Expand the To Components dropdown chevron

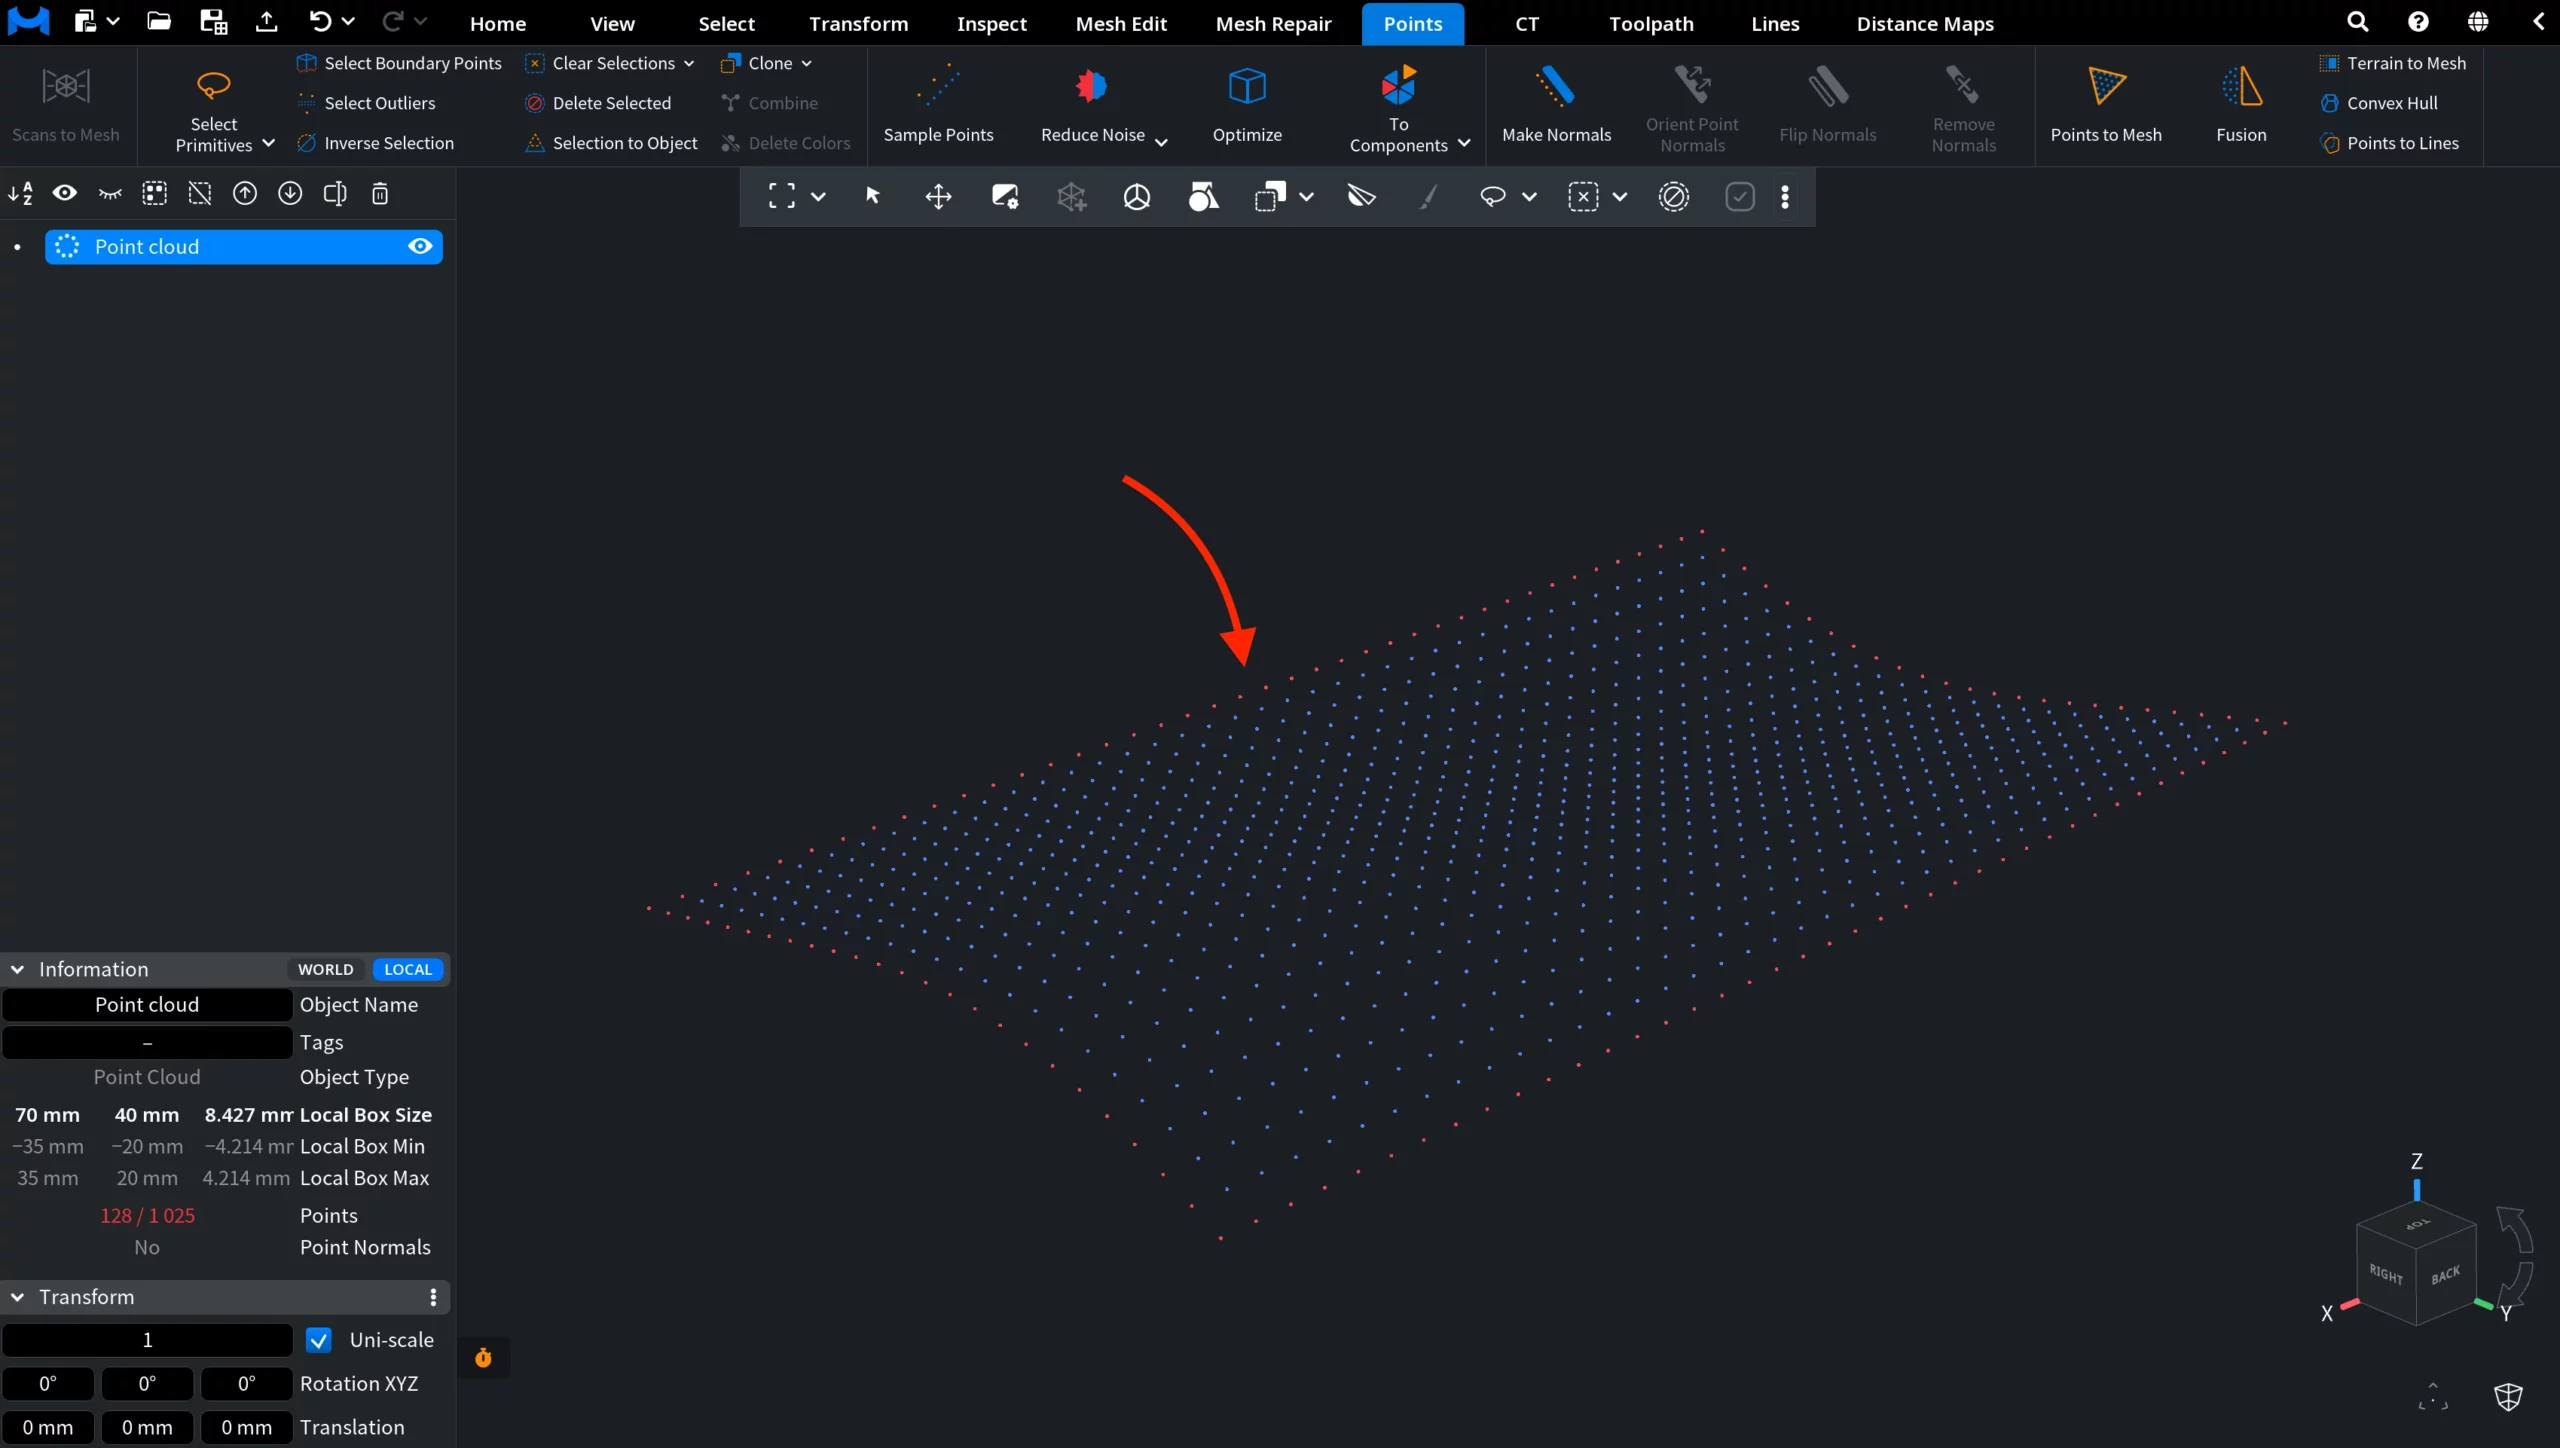pos(1464,144)
